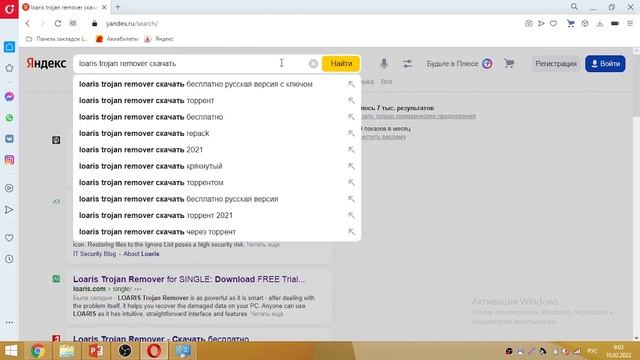Open WhatsApp in Opera sidebar
Viewport: 640px width, 360px height.
pyautogui.click(x=9, y=118)
